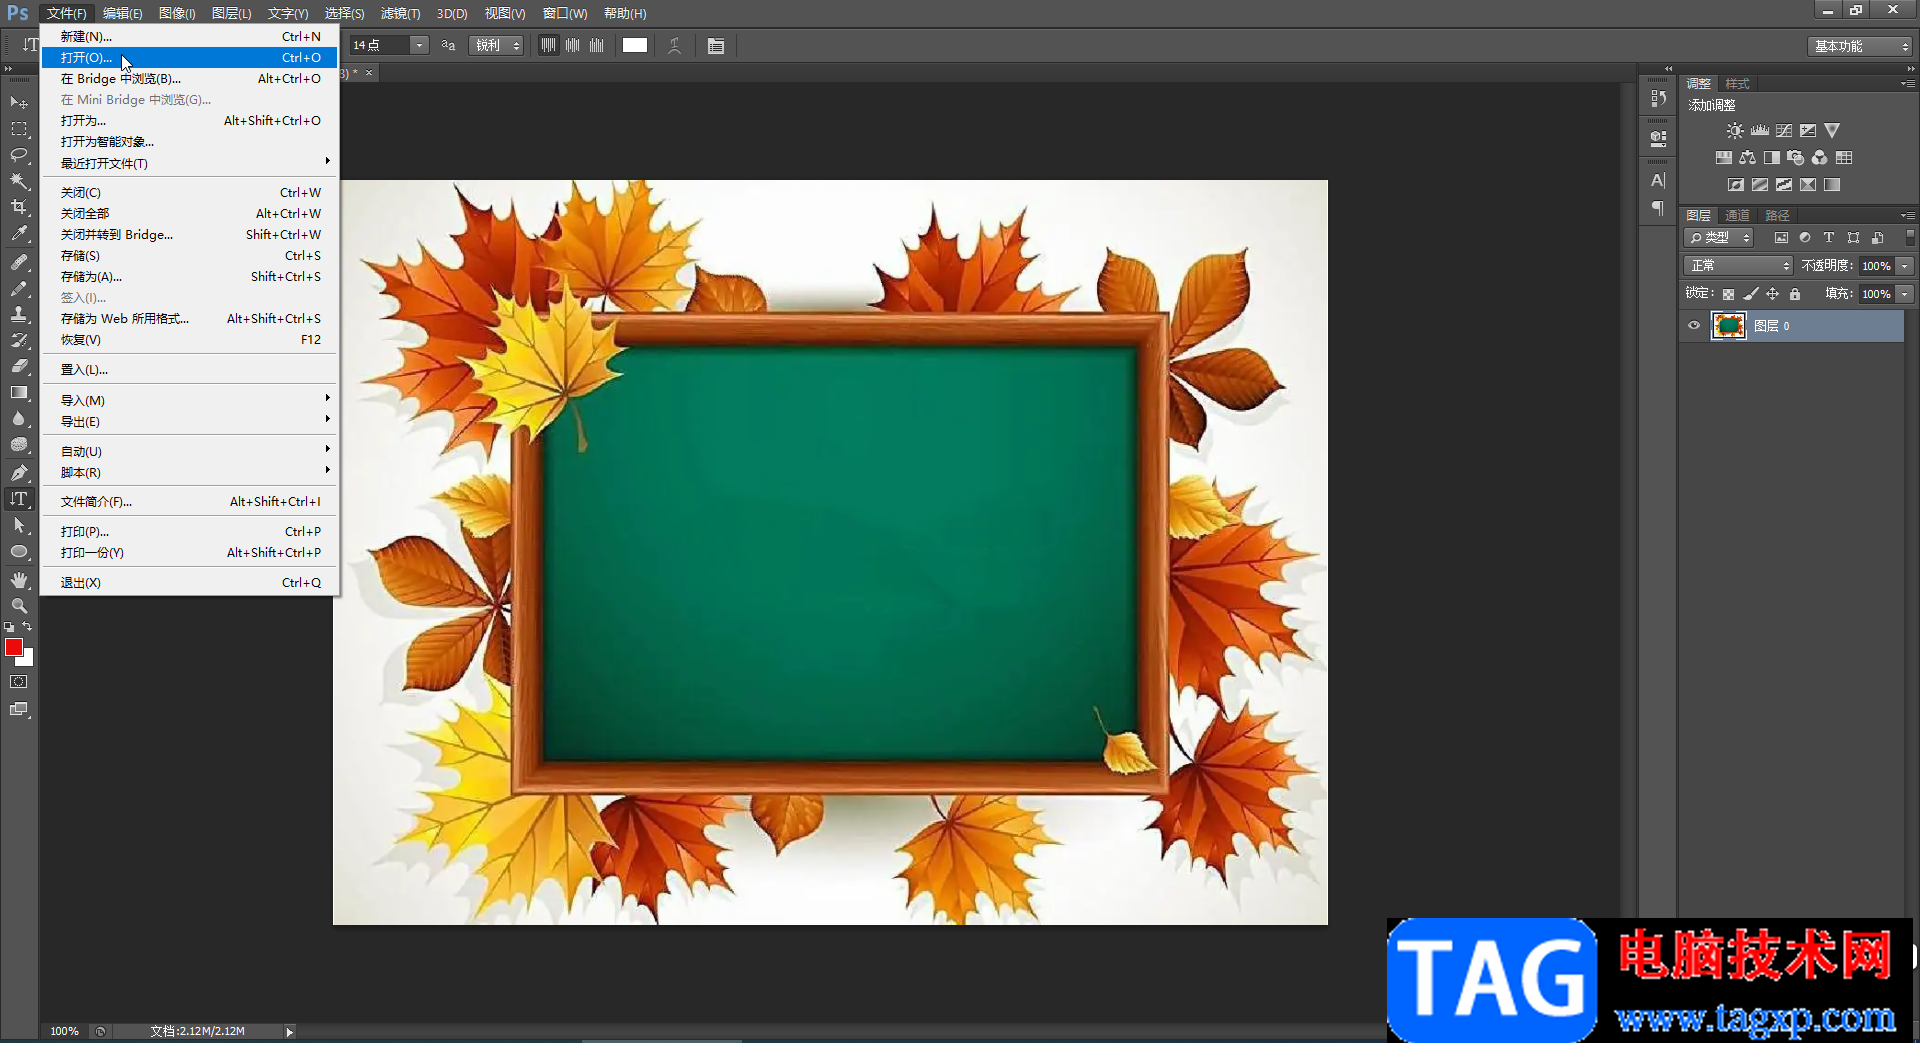Add a Threshold adjustment
Screen dimensions: 1920x1043
[x=1784, y=185]
